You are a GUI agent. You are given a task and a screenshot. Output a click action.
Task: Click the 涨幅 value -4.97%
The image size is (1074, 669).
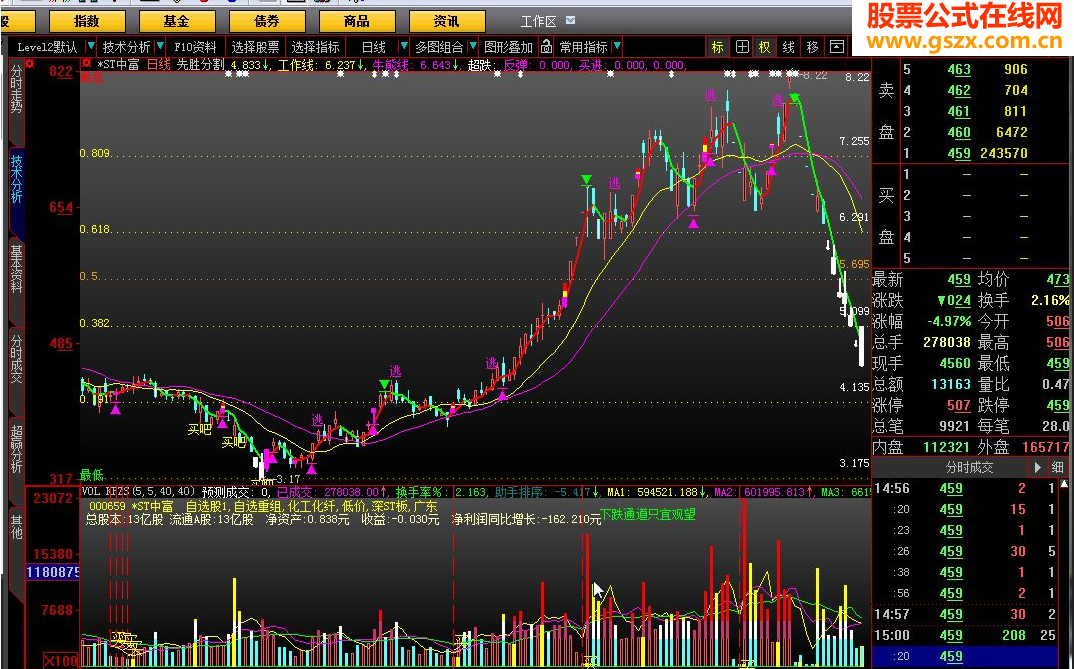(949, 321)
